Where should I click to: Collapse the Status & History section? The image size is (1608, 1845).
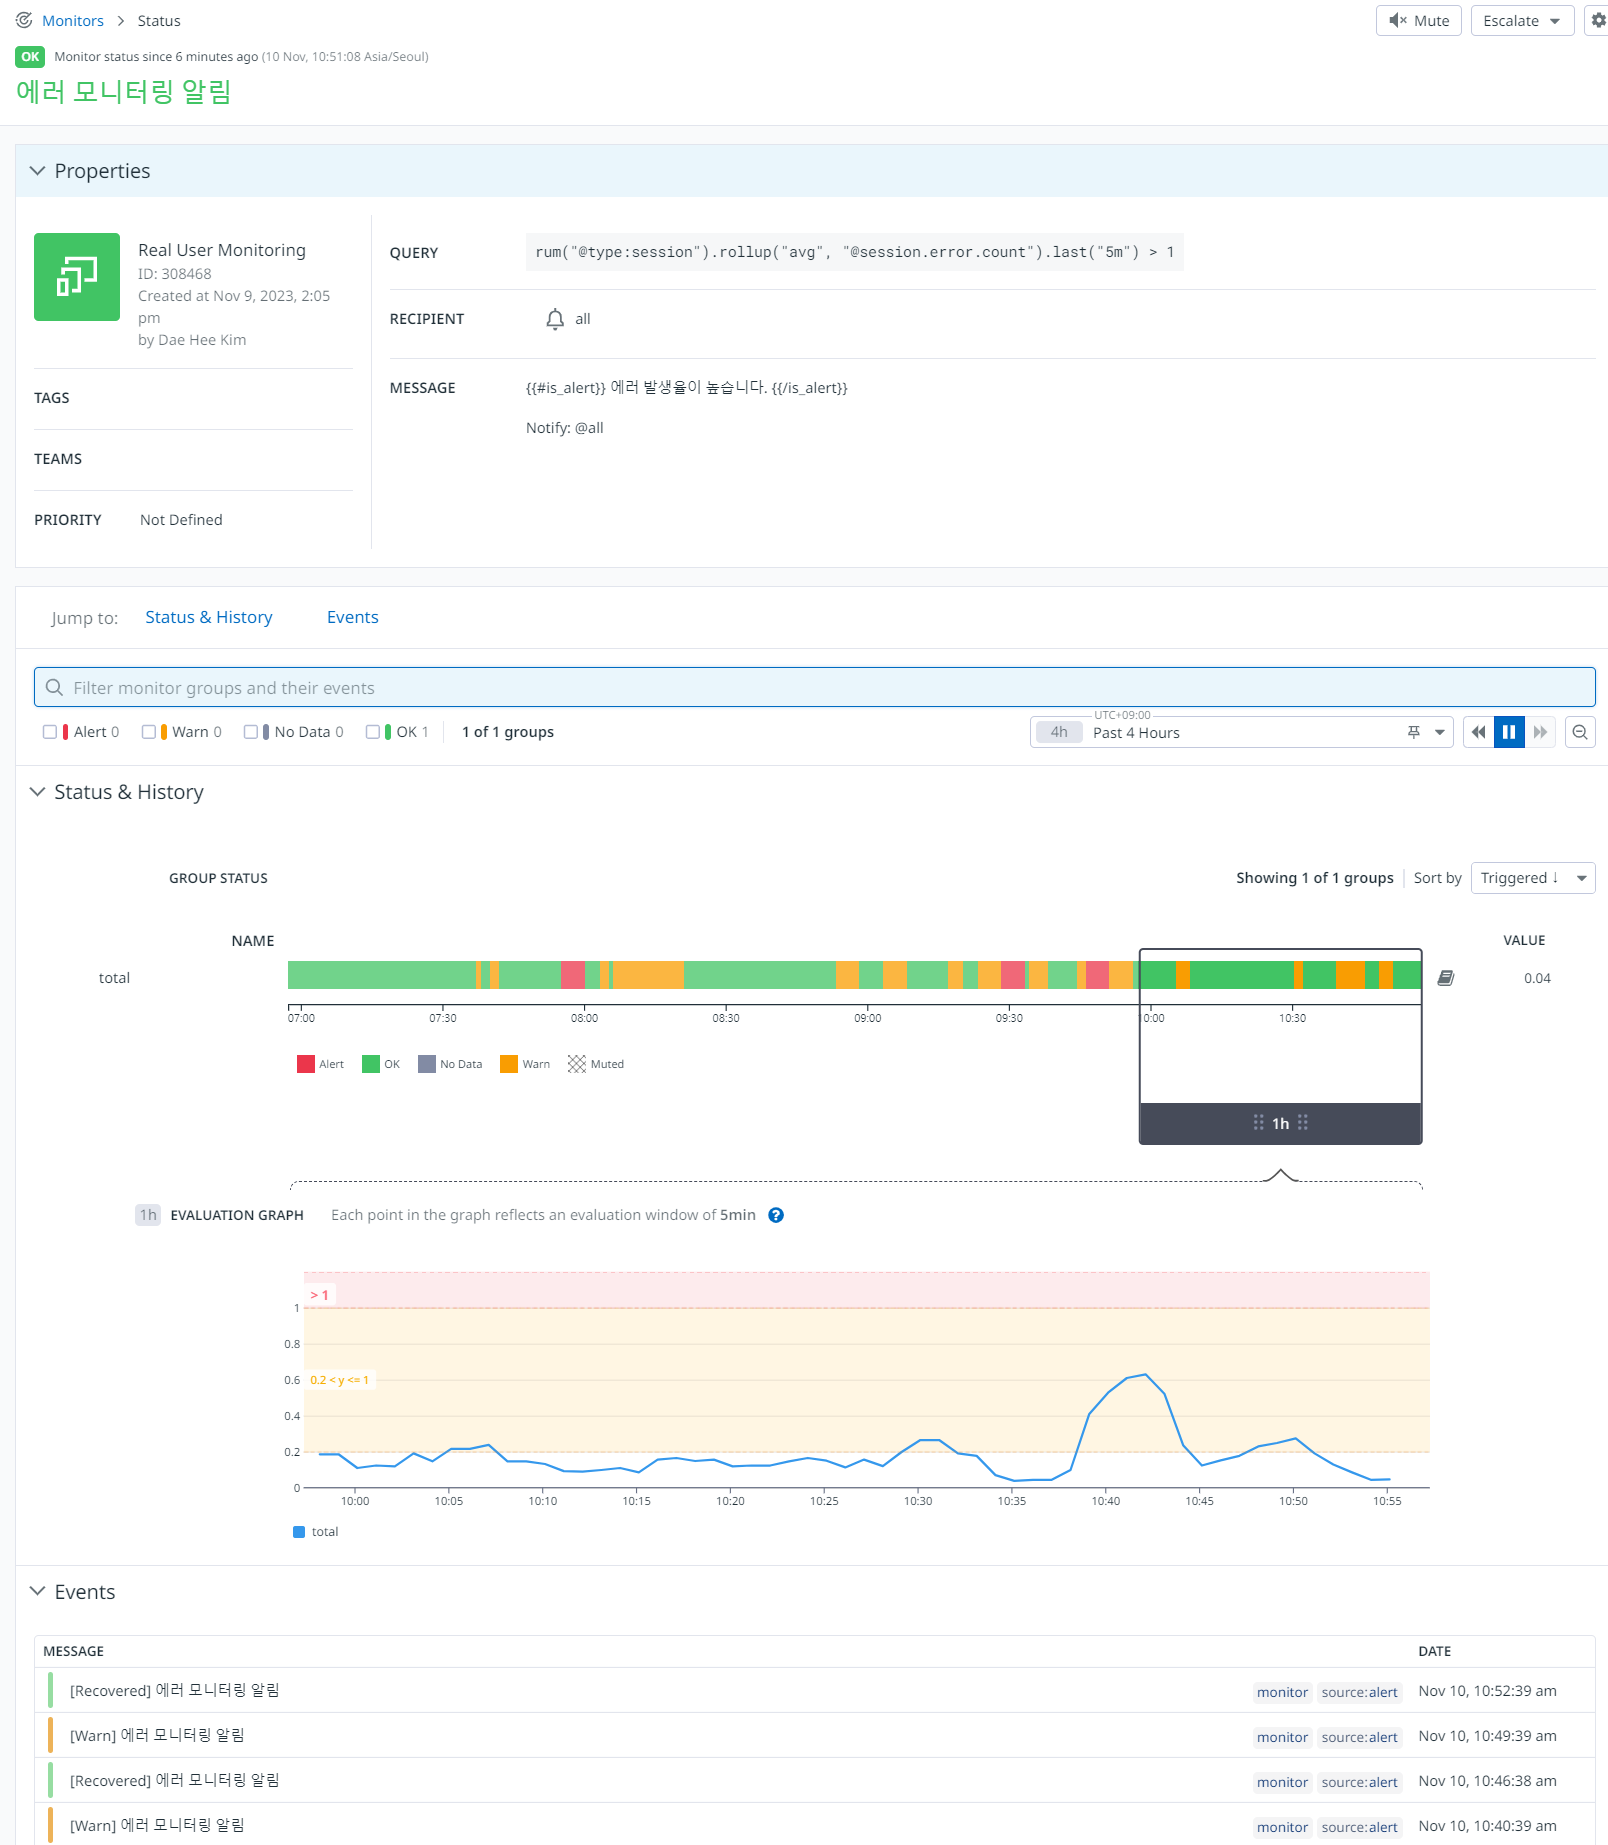[38, 792]
